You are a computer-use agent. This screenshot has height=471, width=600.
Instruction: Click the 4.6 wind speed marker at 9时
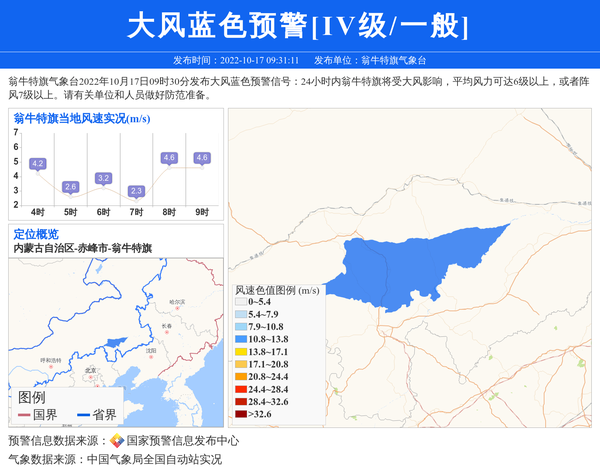202,158
